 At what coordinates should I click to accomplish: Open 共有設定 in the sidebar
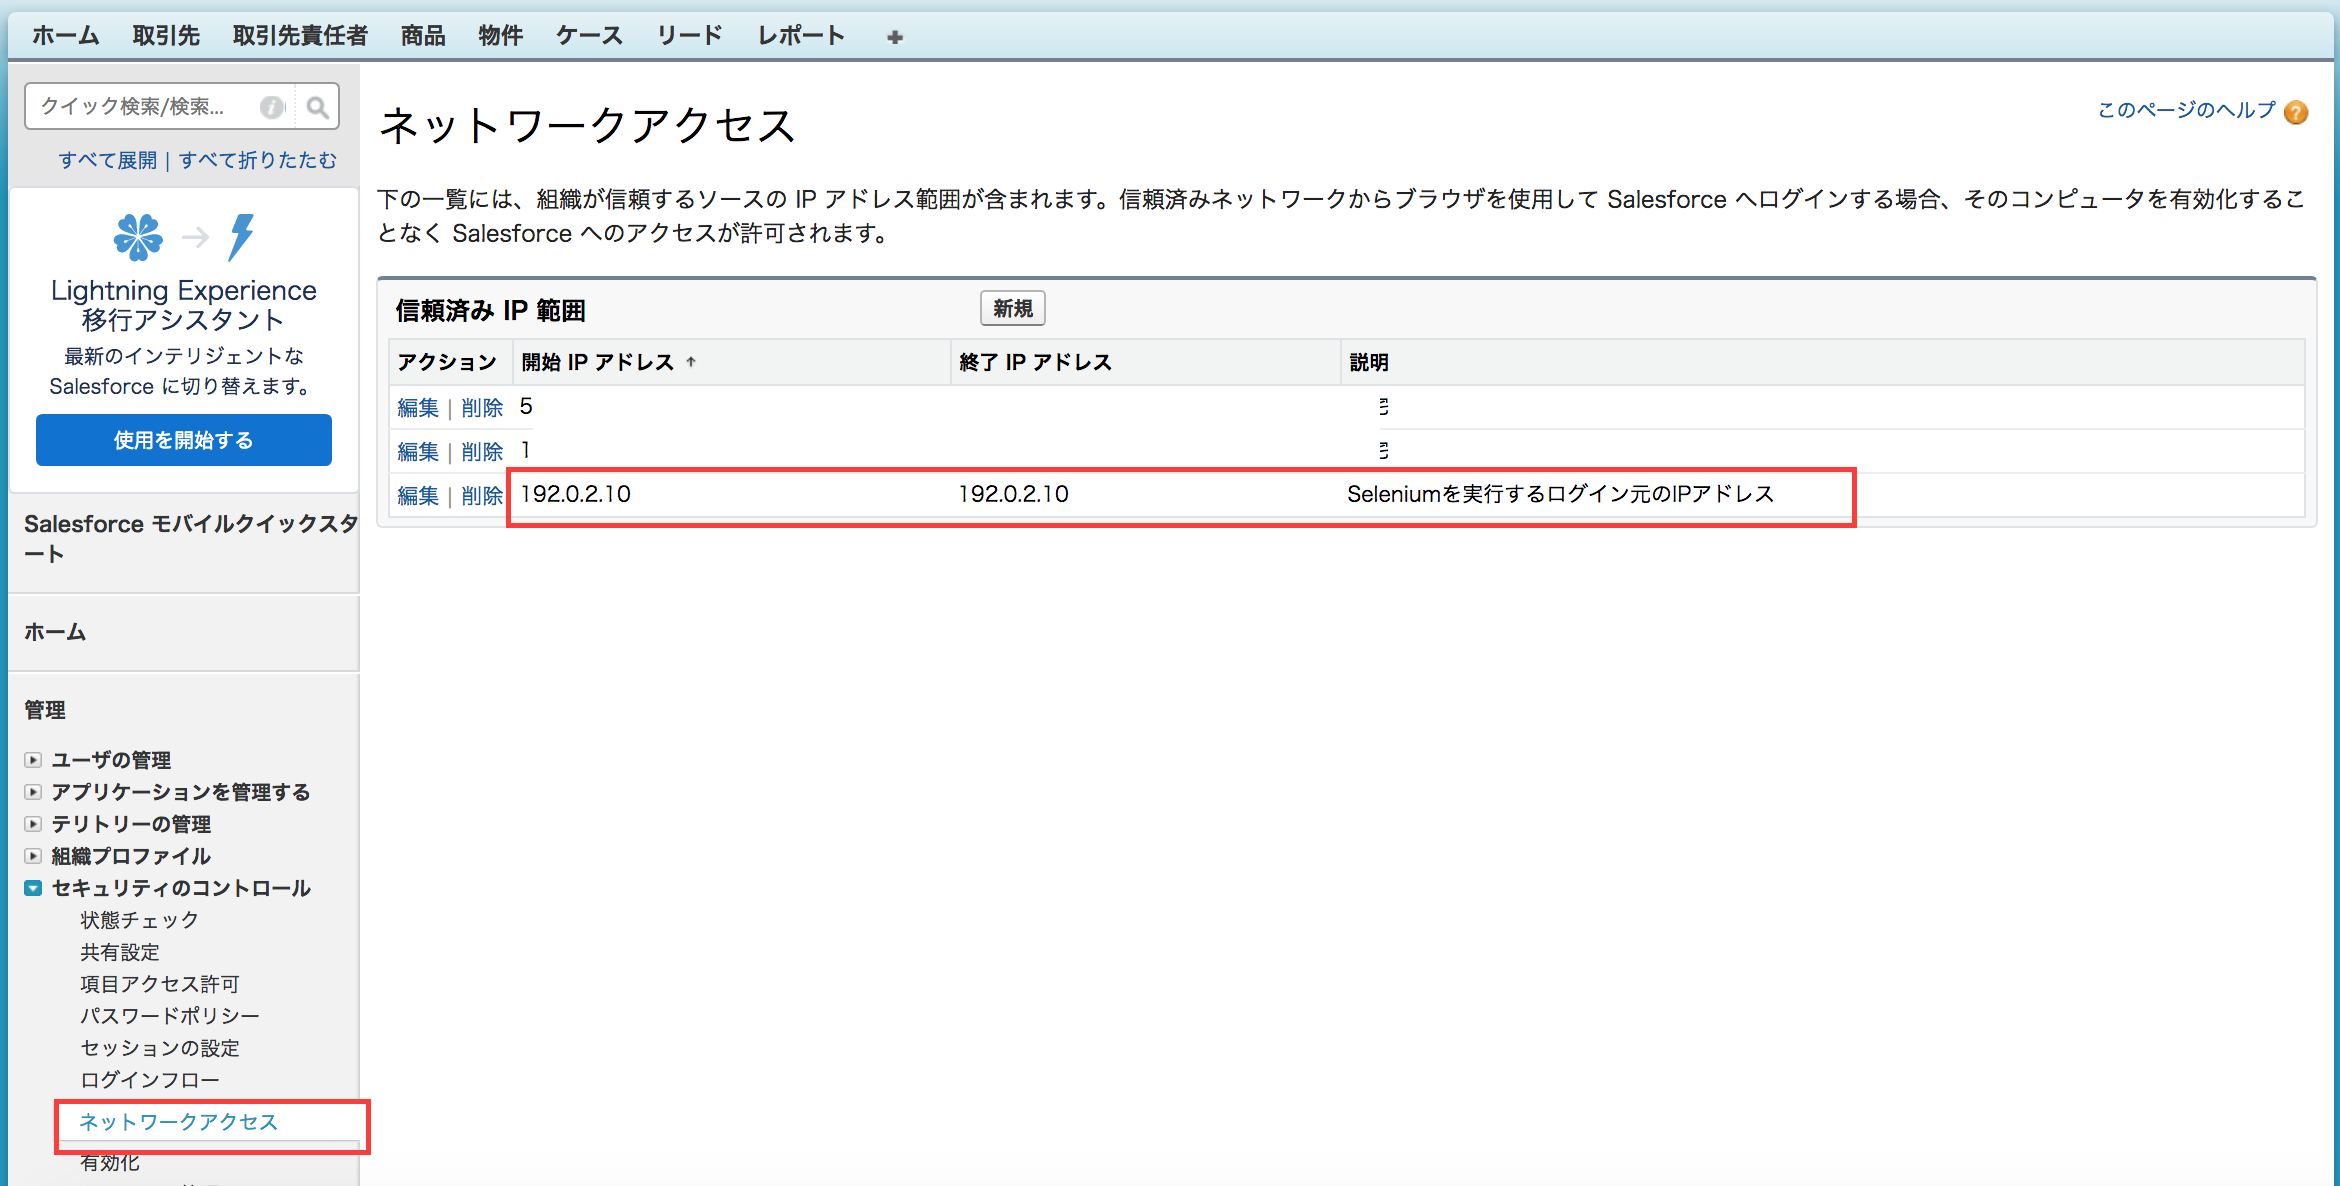click(x=120, y=952)
